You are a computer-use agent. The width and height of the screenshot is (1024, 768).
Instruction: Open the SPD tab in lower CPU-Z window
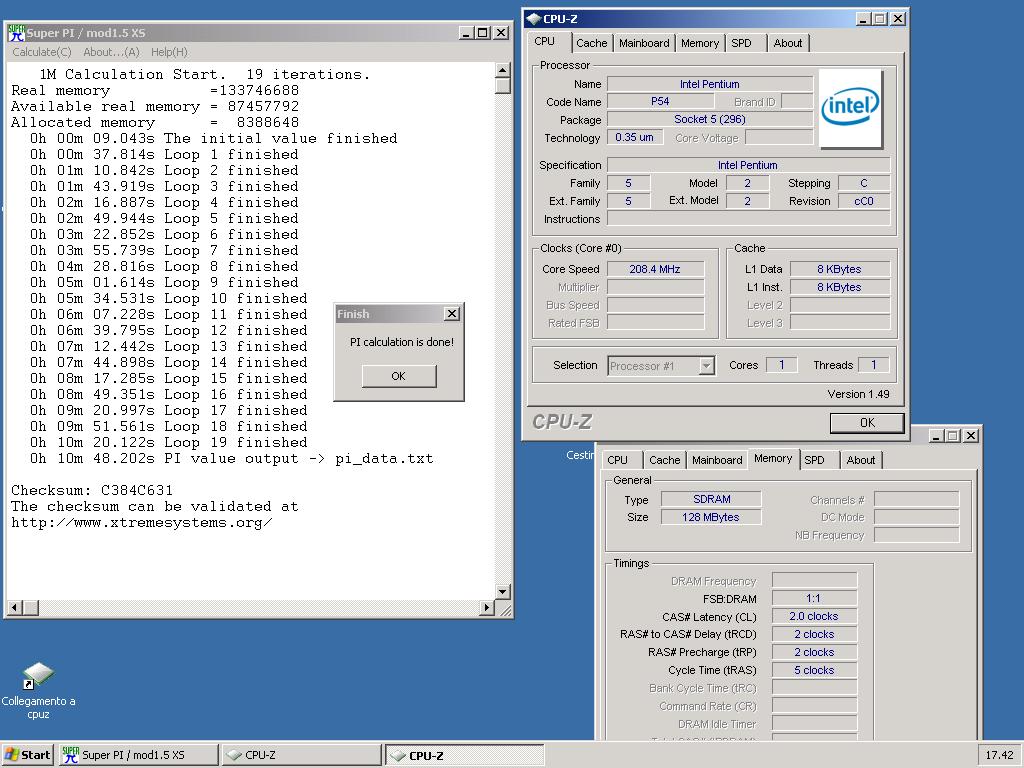[x=814, y=460]
